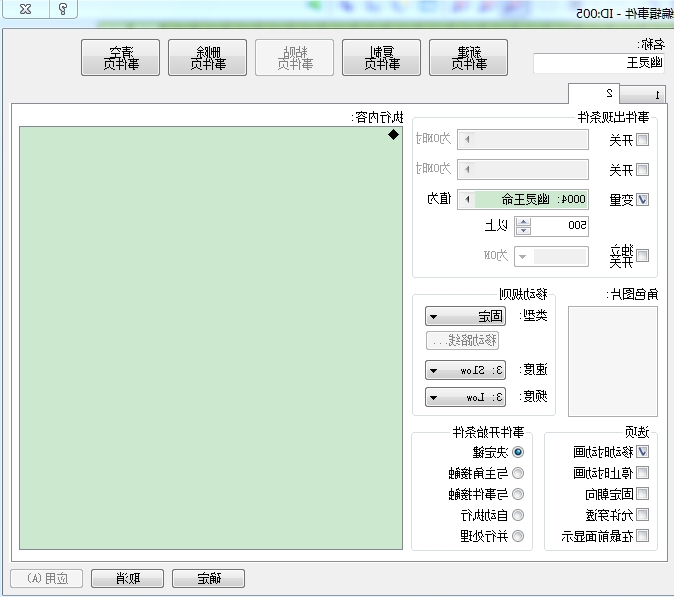This screenshot has width=674, height=597.
Task: Click inside the green 执行内容 command list
Action: pyautogui.click(x=211, y=338)
